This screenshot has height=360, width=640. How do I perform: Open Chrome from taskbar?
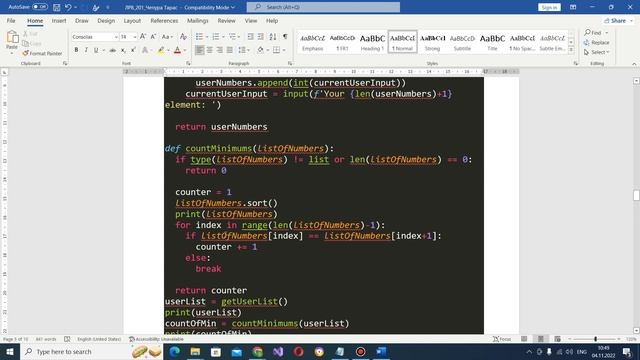click(257, 351)
